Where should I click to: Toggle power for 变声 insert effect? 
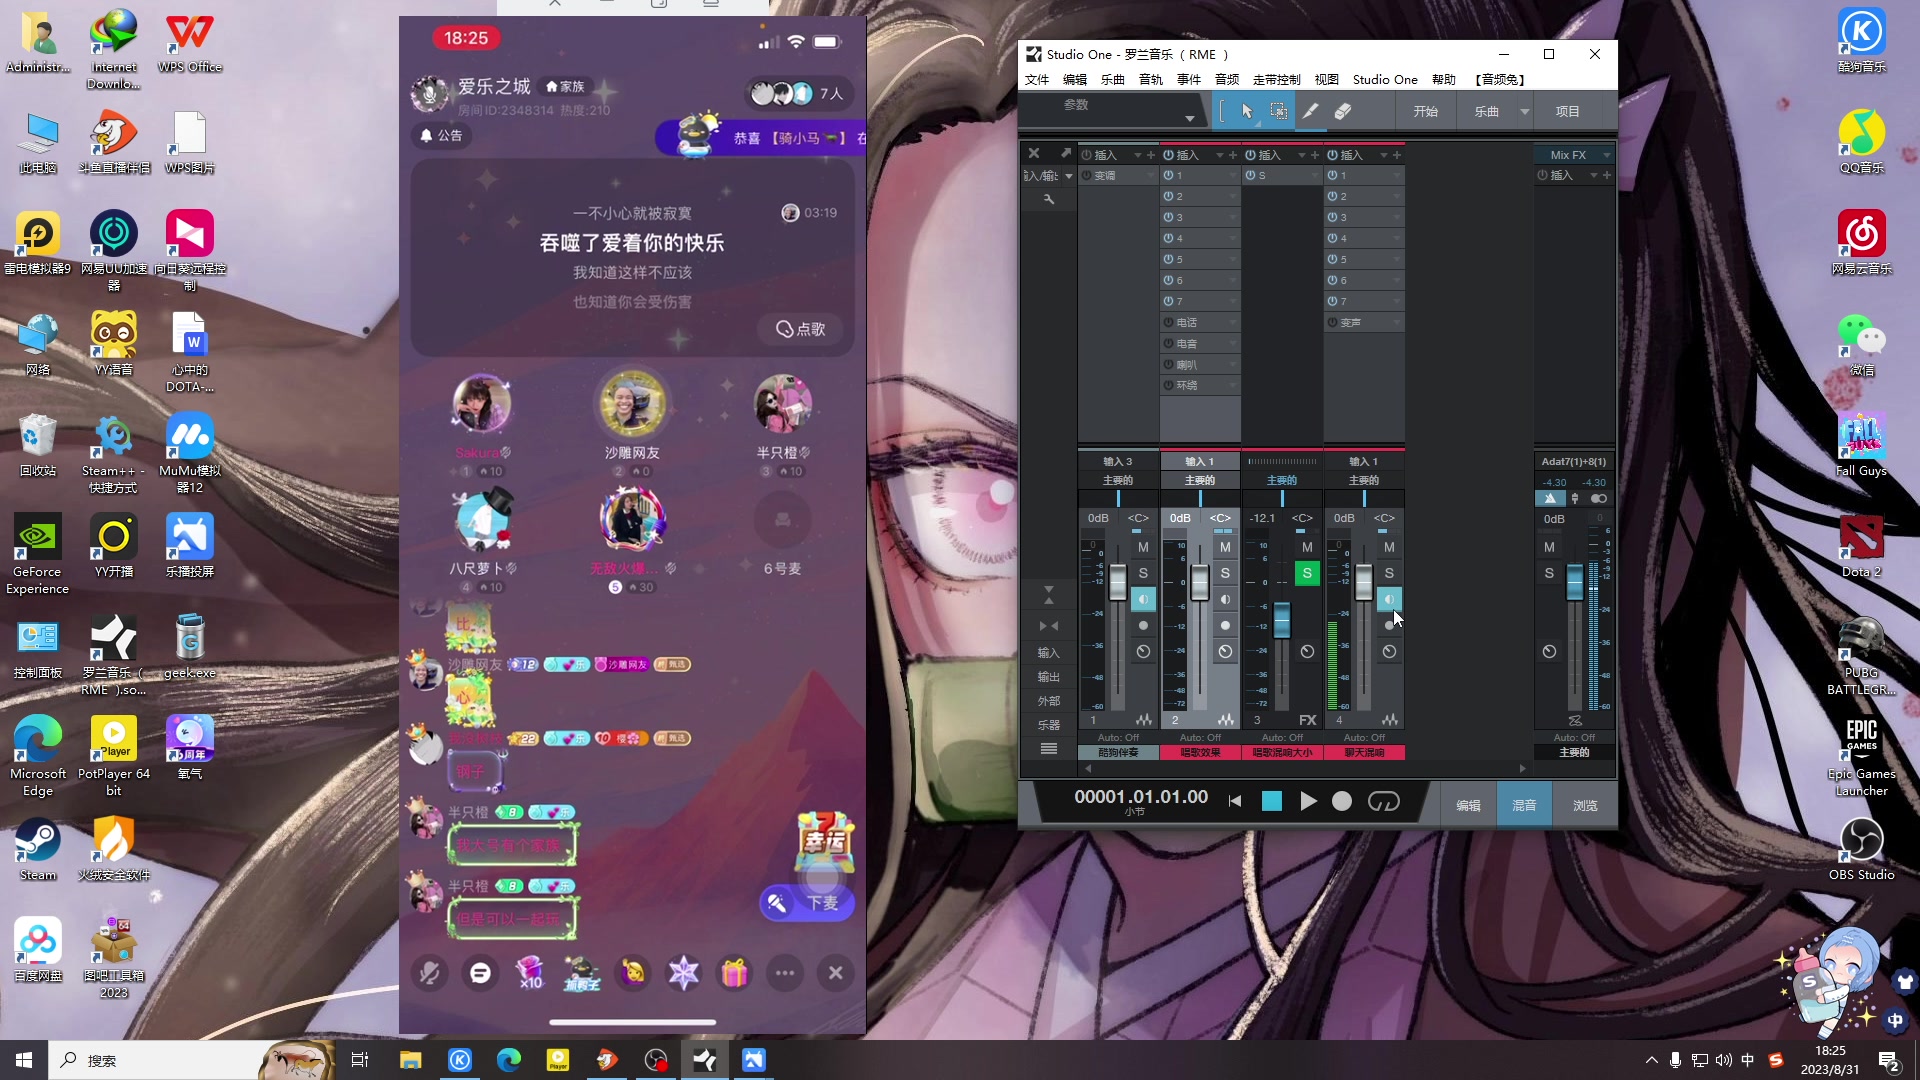pyautogui.click(x=1332, y=322)
